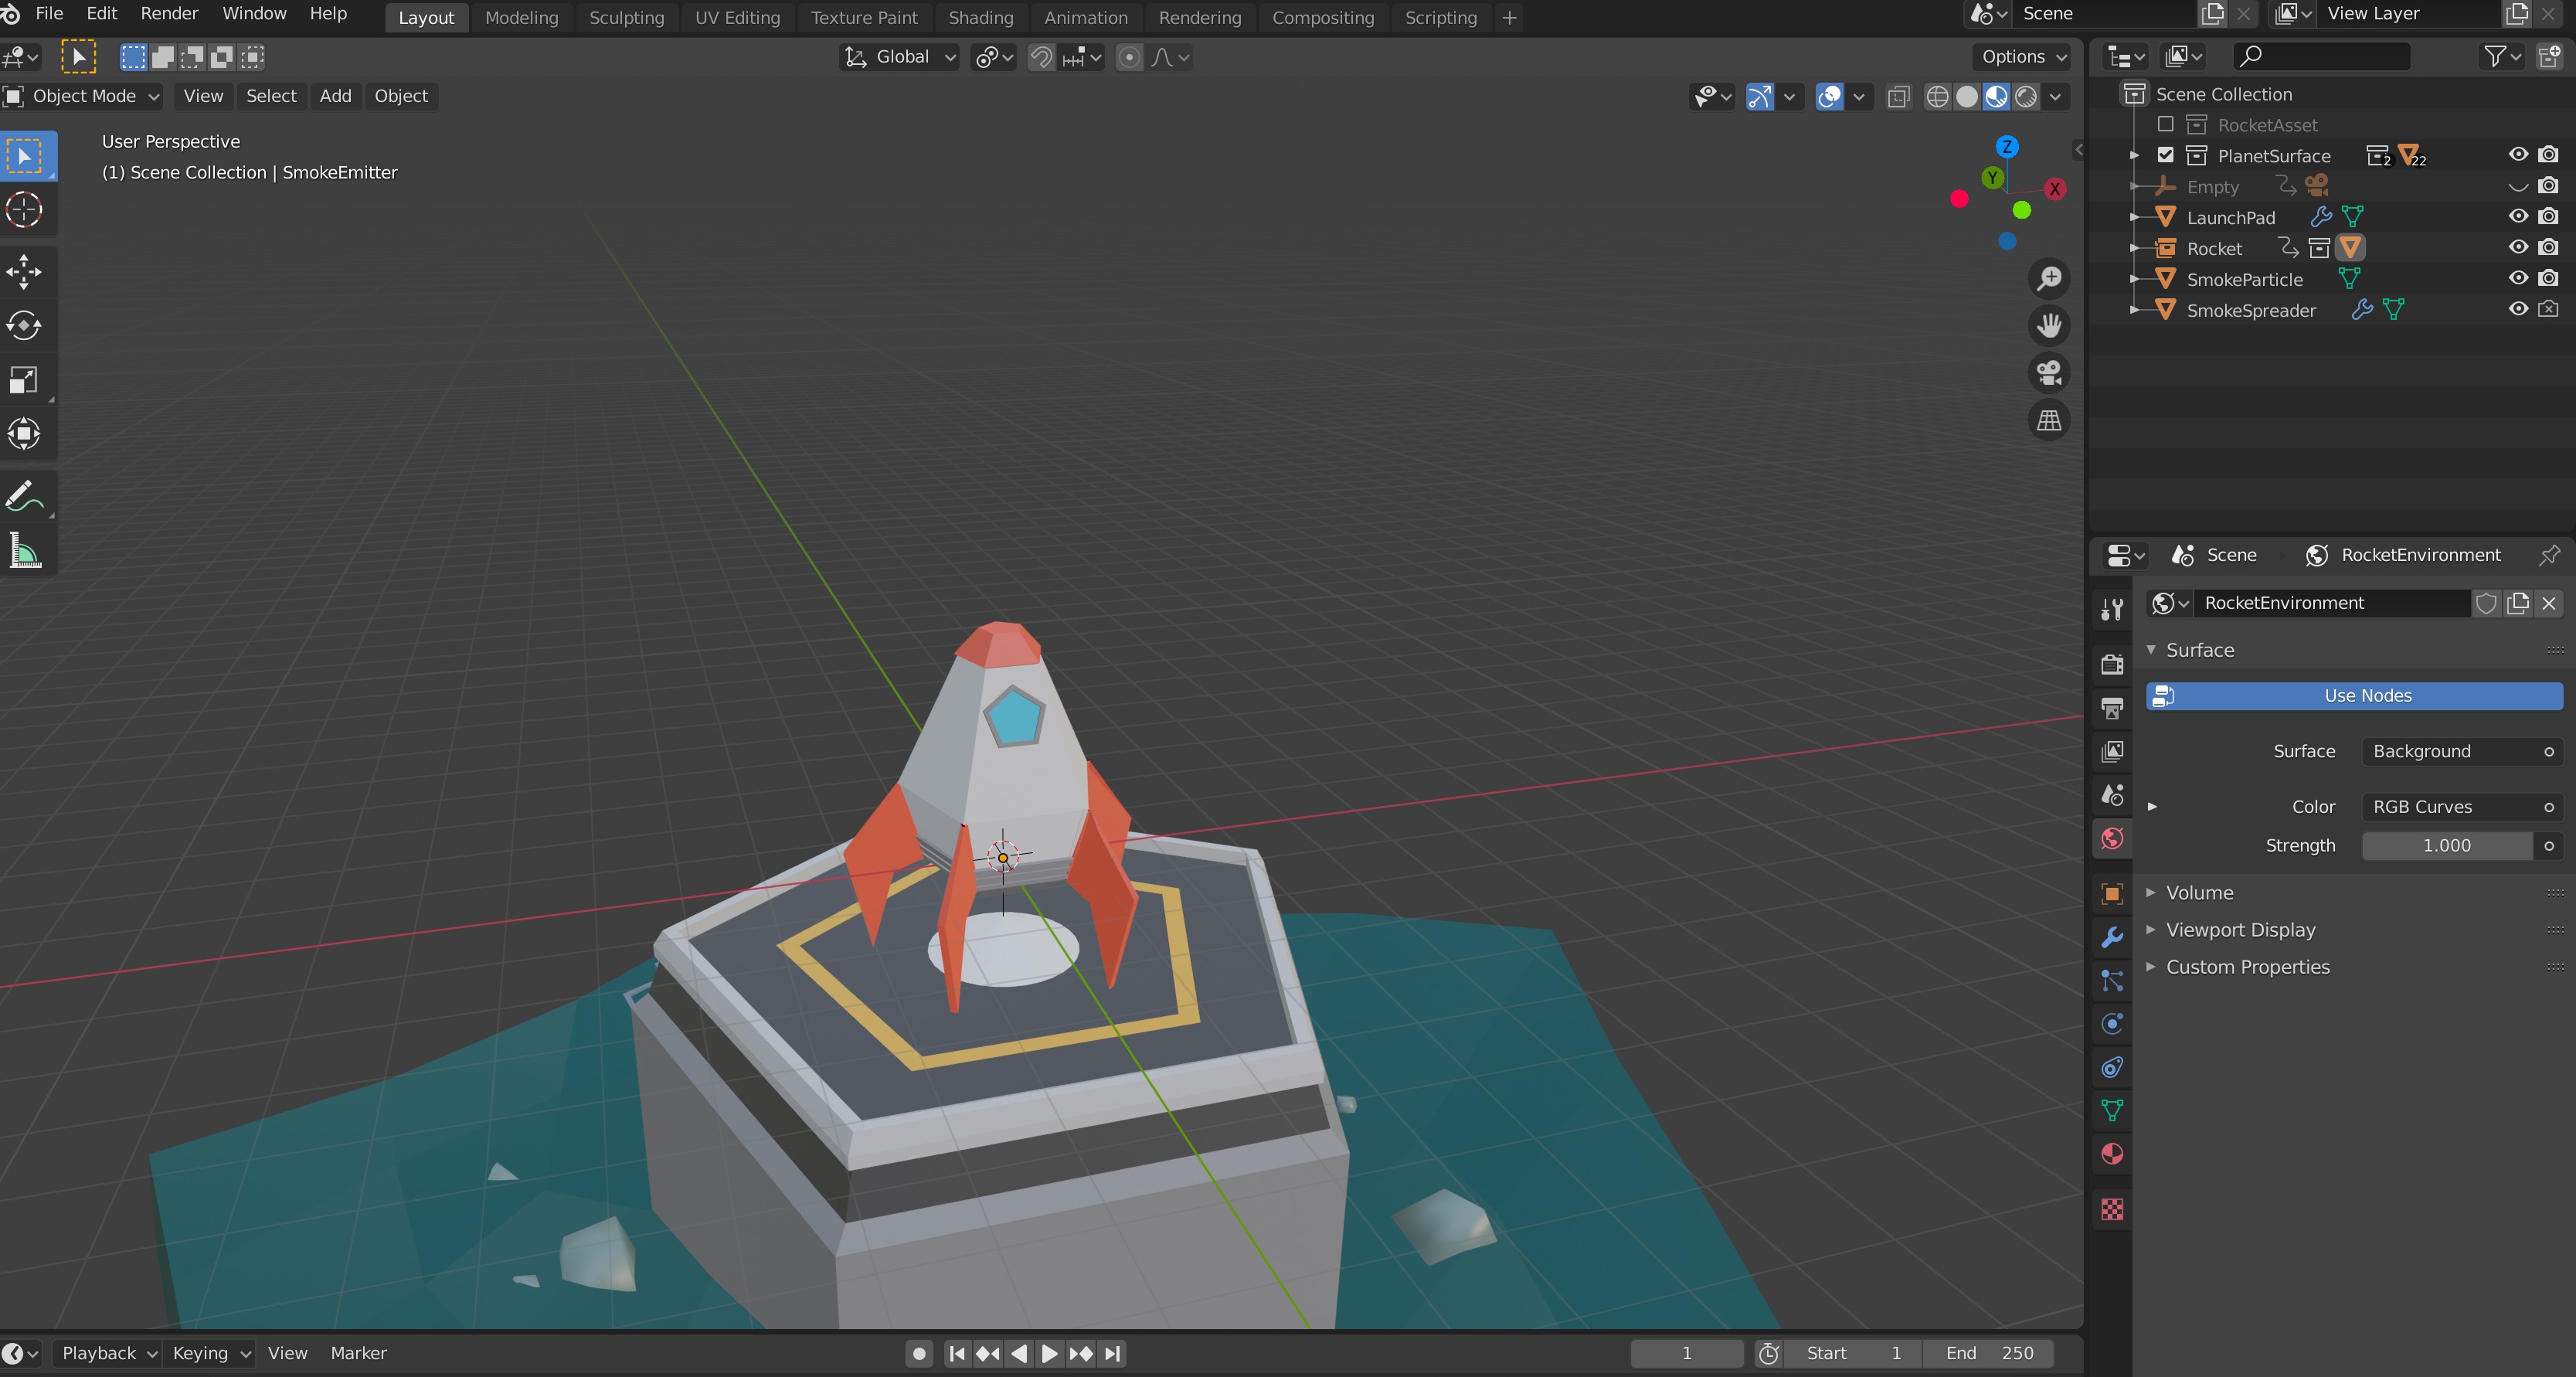
Task: Open the Modifier properties tab (wrench icon)
Action: click(x=2111, y=937)
